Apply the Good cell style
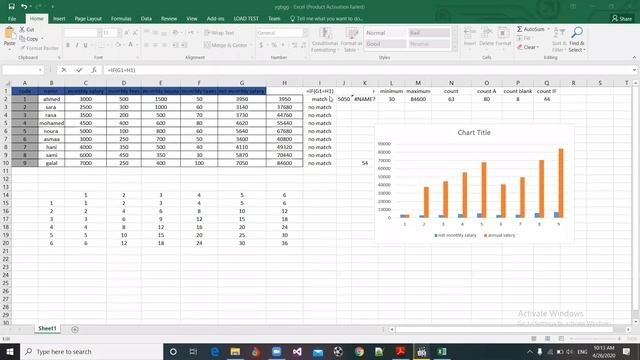640x360 pixels. [x=385, y=44]
